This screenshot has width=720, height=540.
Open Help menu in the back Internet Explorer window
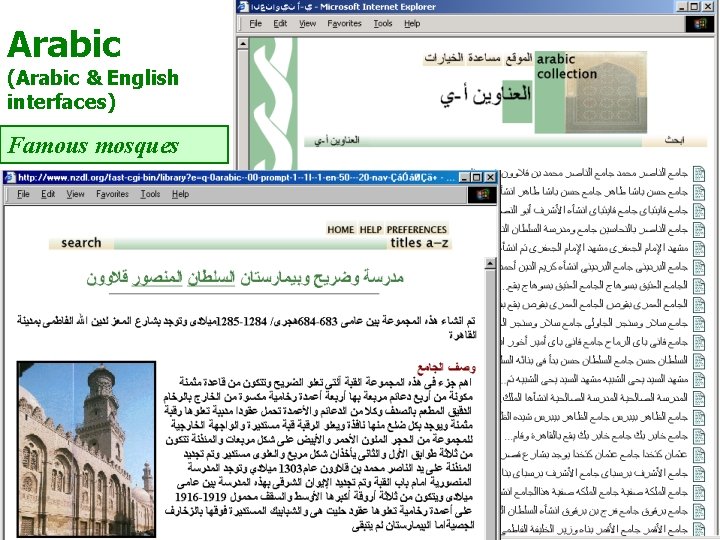(x=412, y=23)
